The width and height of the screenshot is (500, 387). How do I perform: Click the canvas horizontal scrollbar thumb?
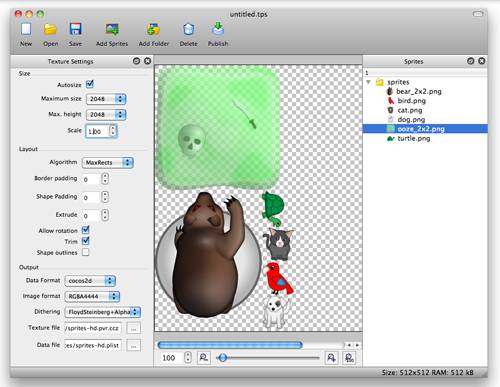pos(230,345)
